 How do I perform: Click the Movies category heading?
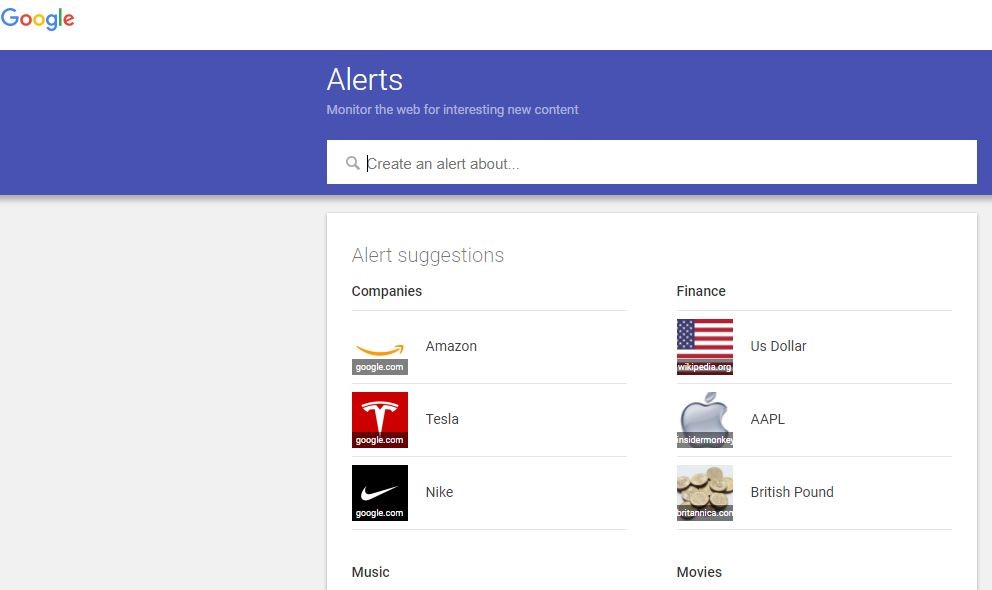click(699, 572)
